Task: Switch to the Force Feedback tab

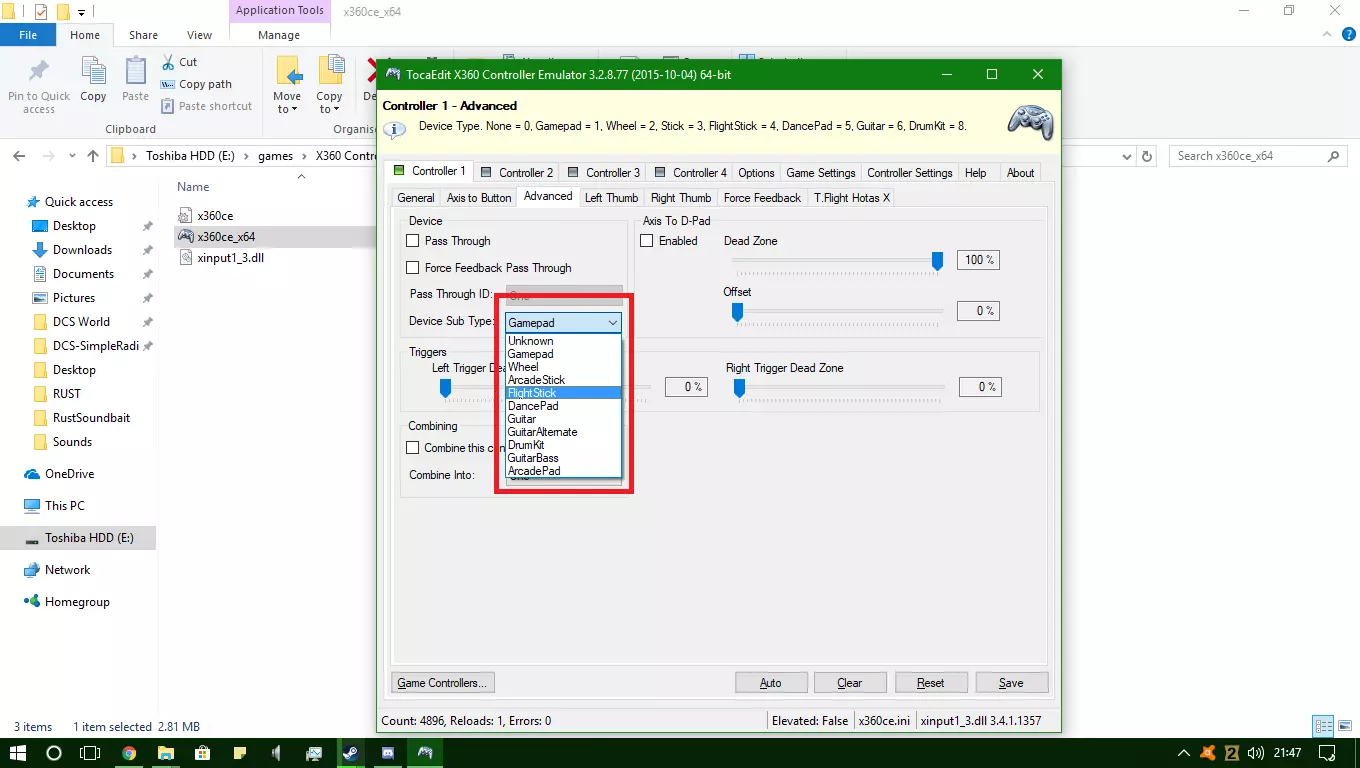Action: (762, 198)
